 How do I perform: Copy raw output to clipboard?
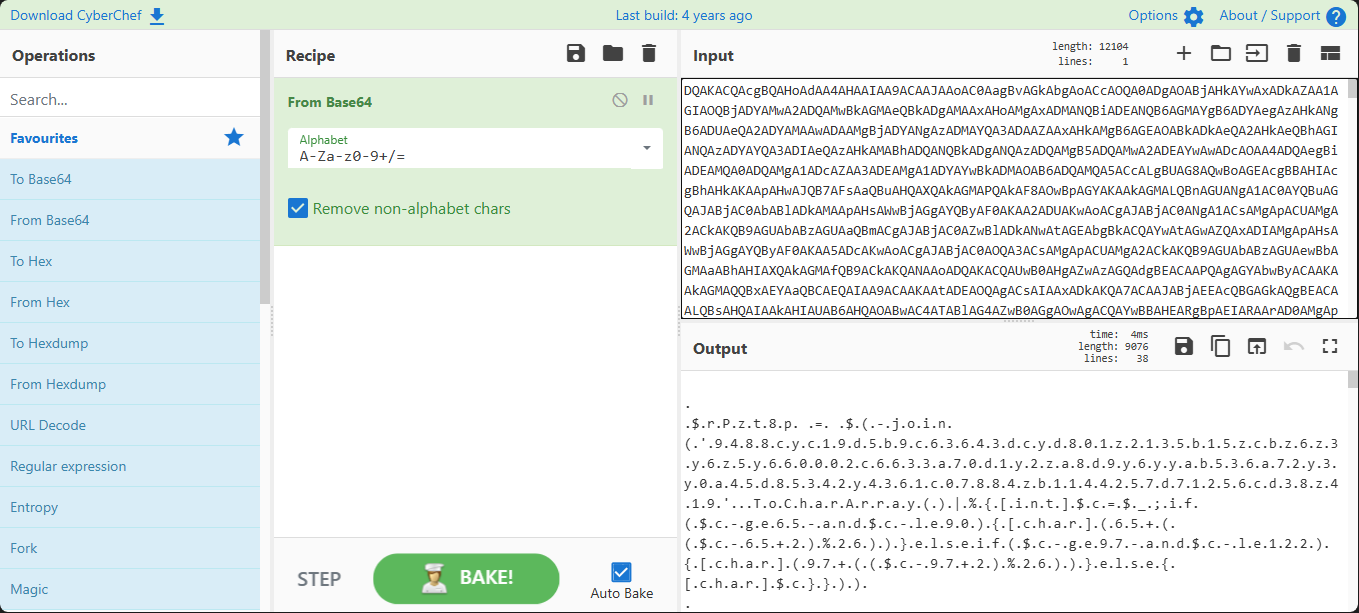tap(1220, 347)
